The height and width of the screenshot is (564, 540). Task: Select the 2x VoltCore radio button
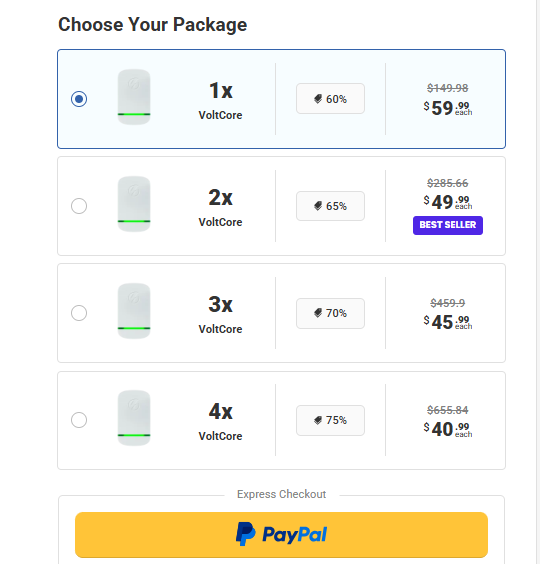pos(79,206)
